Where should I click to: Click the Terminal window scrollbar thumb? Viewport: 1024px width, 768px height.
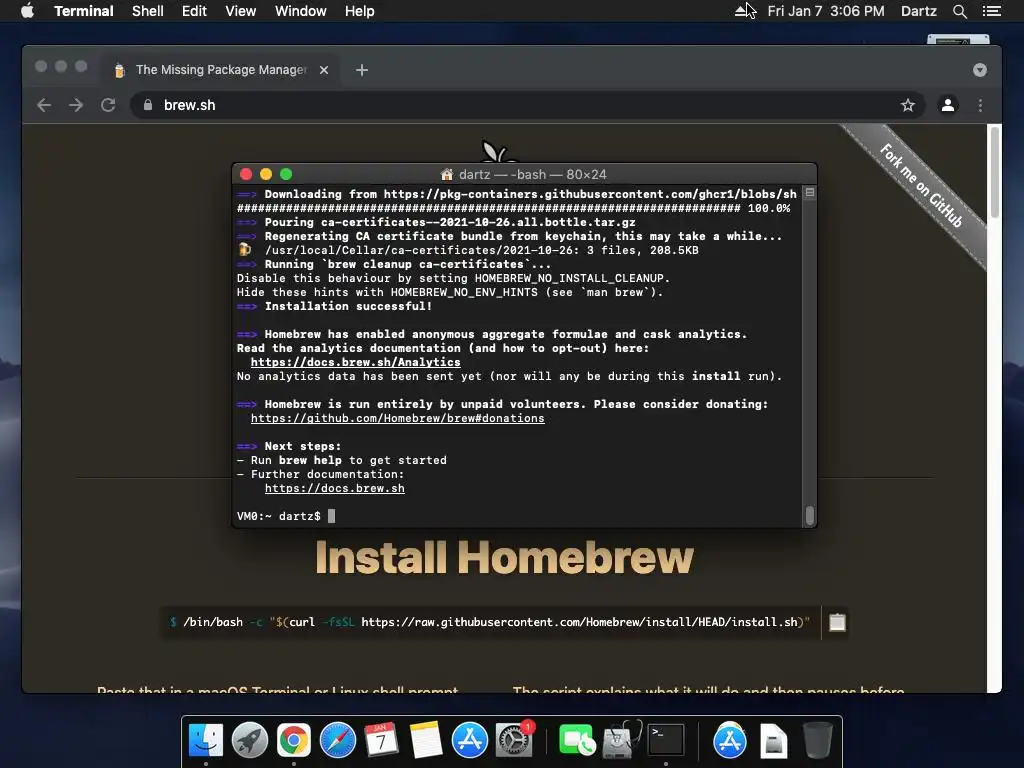coord(810,515)
